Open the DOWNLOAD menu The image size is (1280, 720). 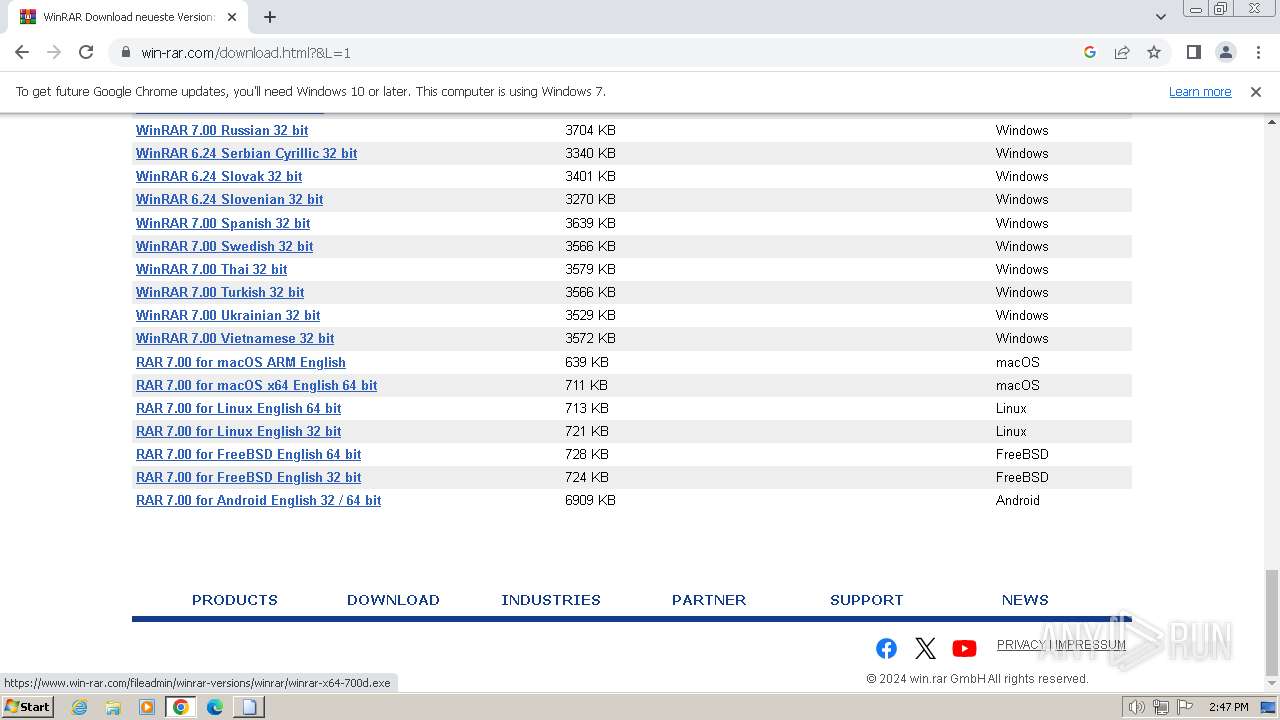(393, 600)
